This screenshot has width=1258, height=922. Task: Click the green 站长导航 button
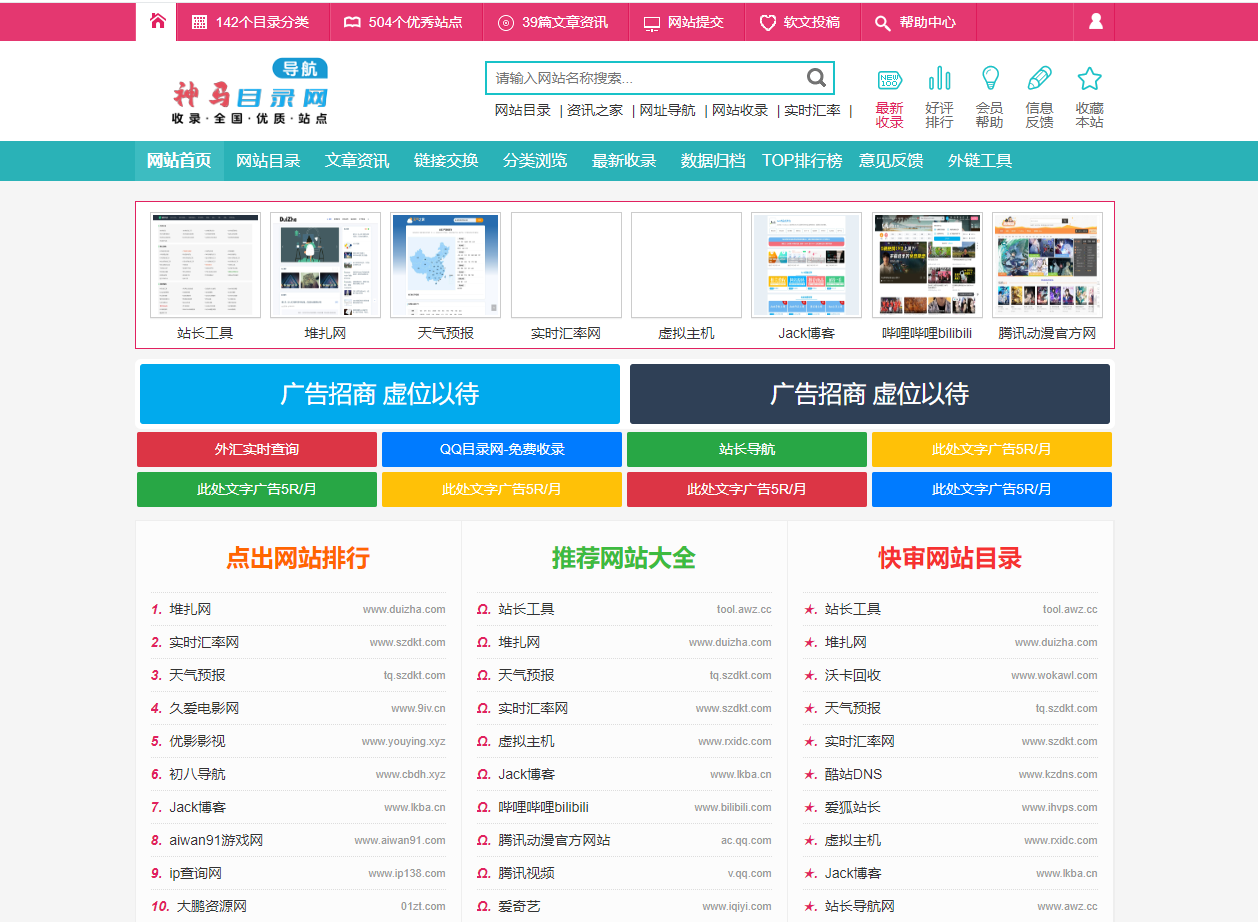(x=747, y=450)
